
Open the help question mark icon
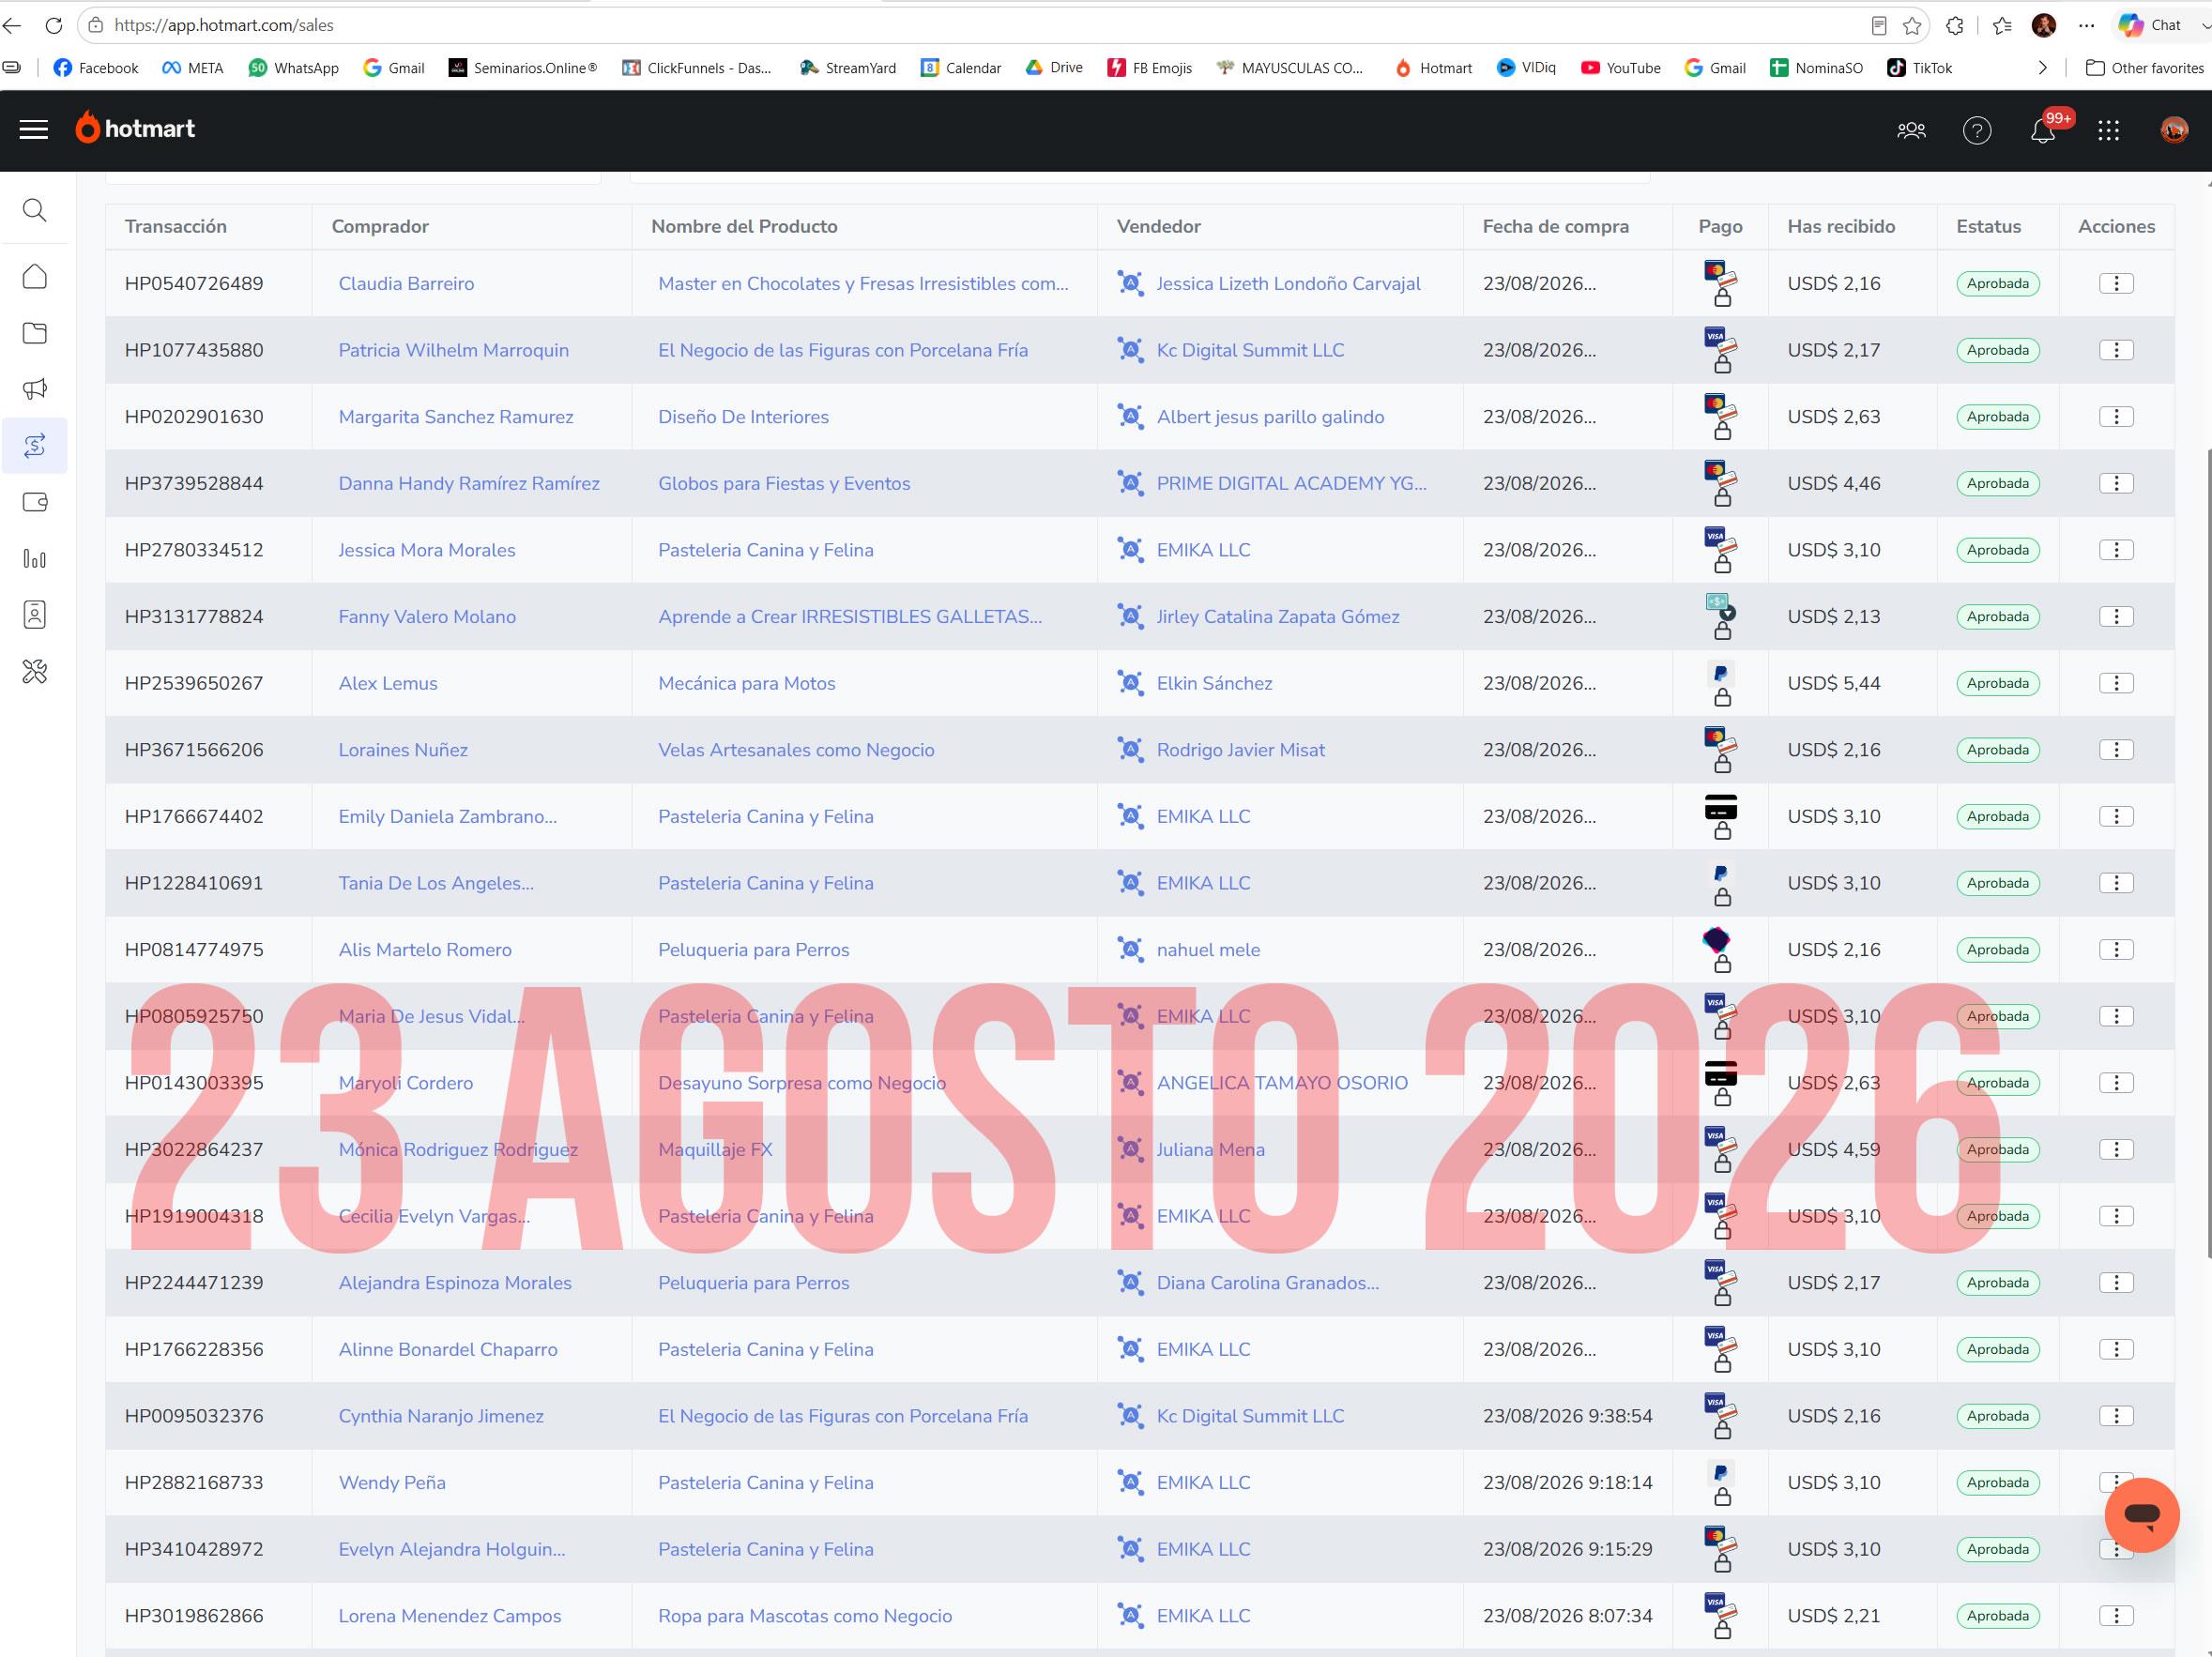(1976, 130)
